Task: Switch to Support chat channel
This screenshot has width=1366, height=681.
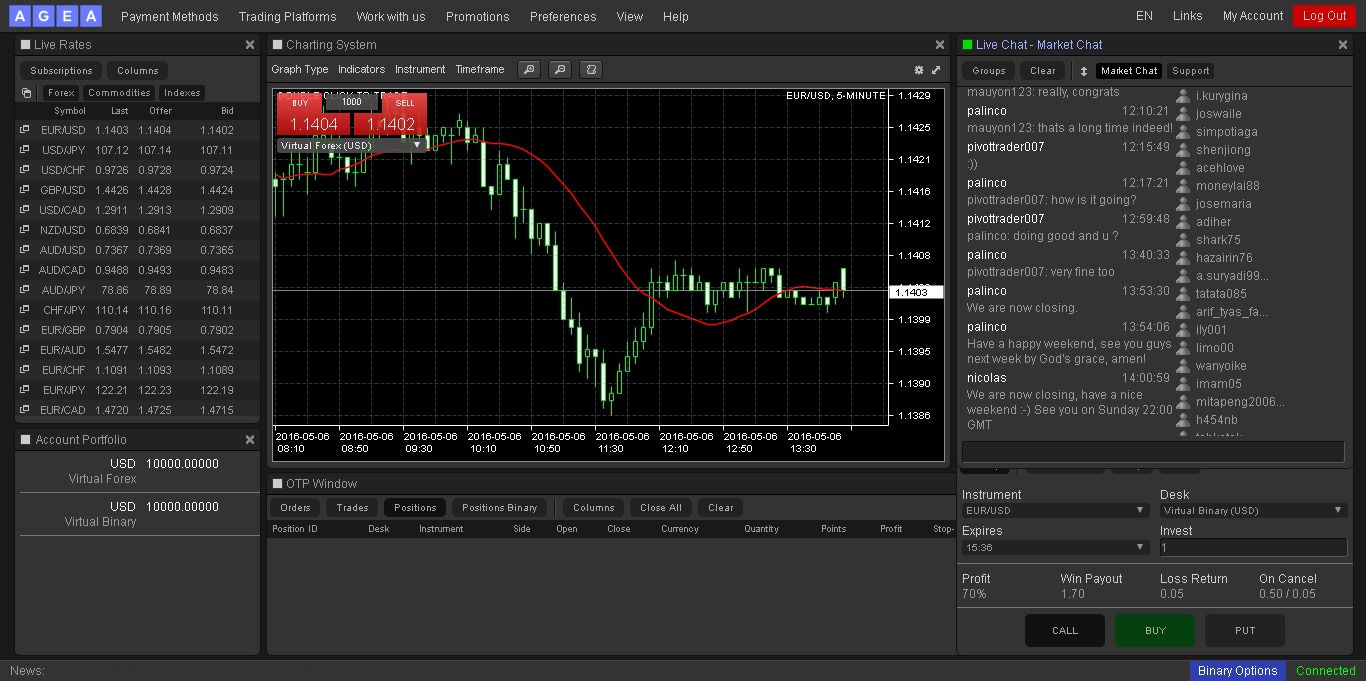Action: (x=1190, y=71)
